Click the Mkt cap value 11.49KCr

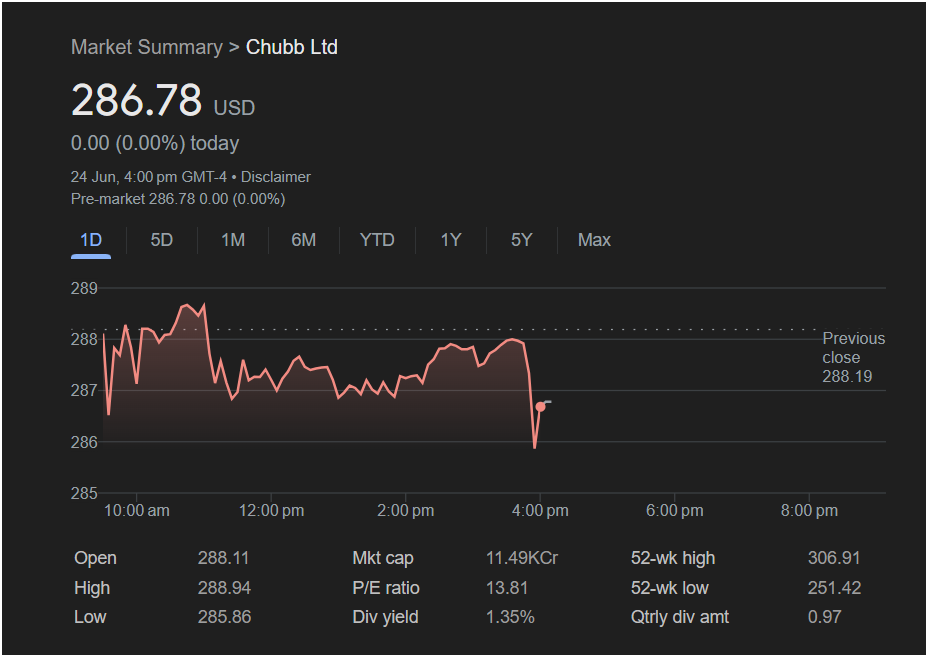click(x=522, y=558)
